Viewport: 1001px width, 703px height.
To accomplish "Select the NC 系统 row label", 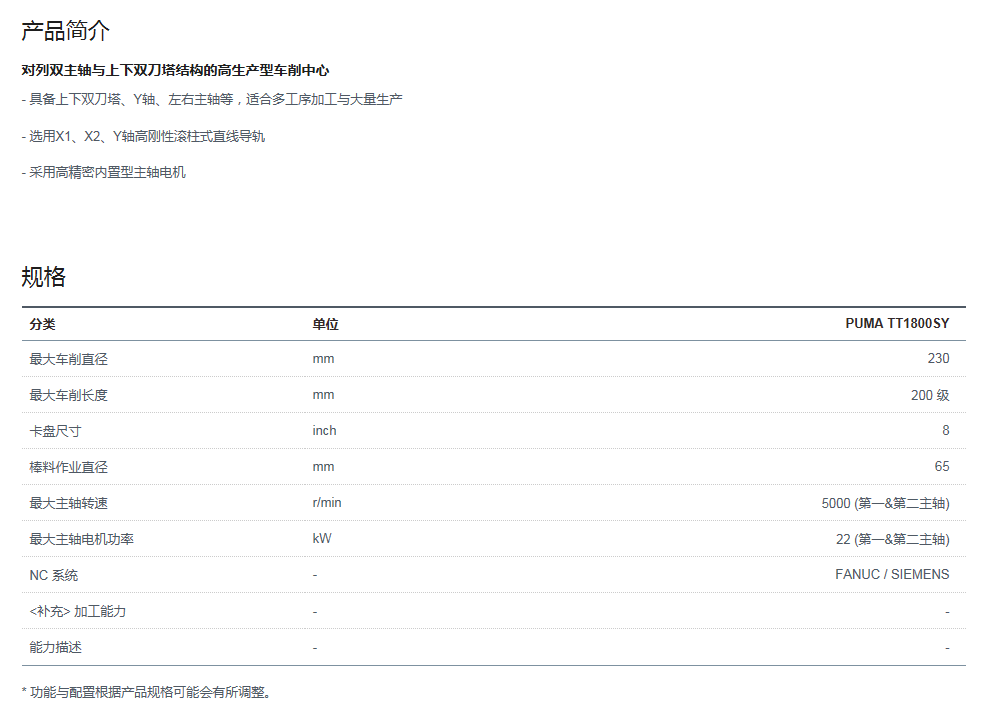I will 54,575.
